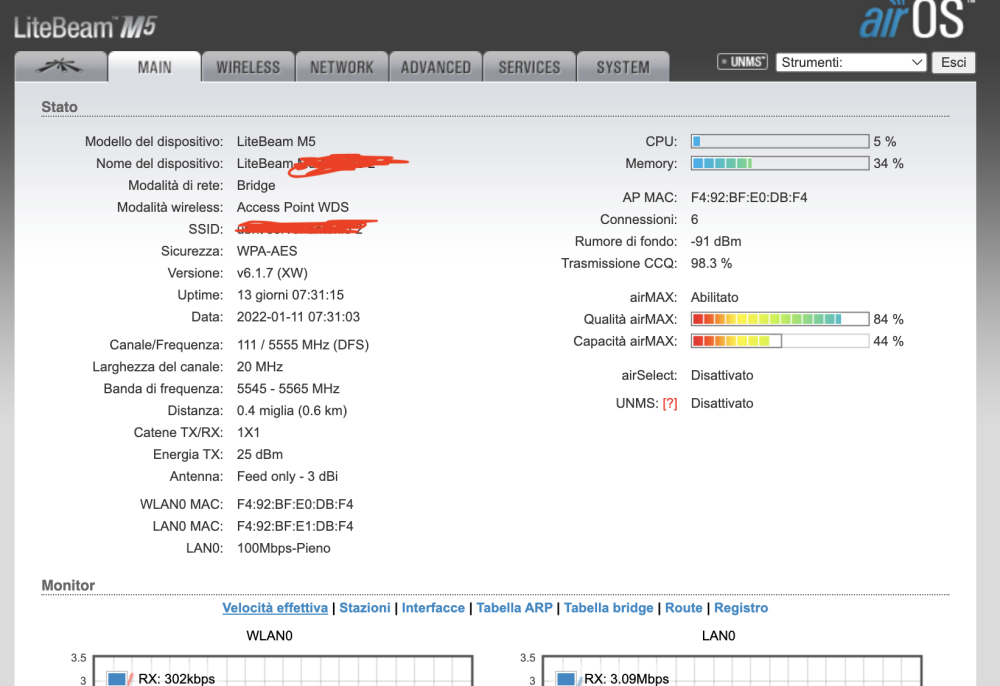Click the Qualità airMAX color bar
Screen dimensions: 1000x686
tap(779, 319)
